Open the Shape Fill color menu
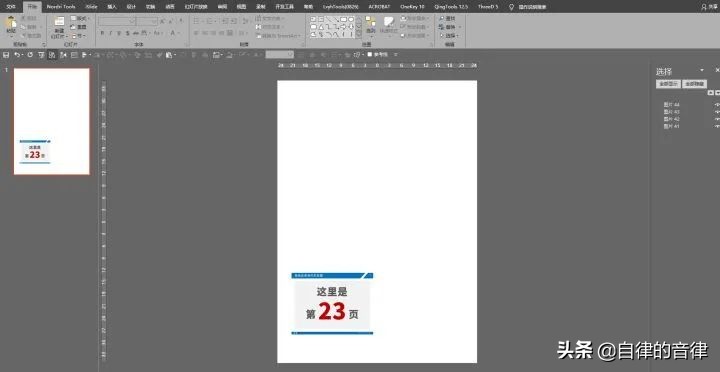The height and width of the screenshot is (372, 720). (415, 18)
